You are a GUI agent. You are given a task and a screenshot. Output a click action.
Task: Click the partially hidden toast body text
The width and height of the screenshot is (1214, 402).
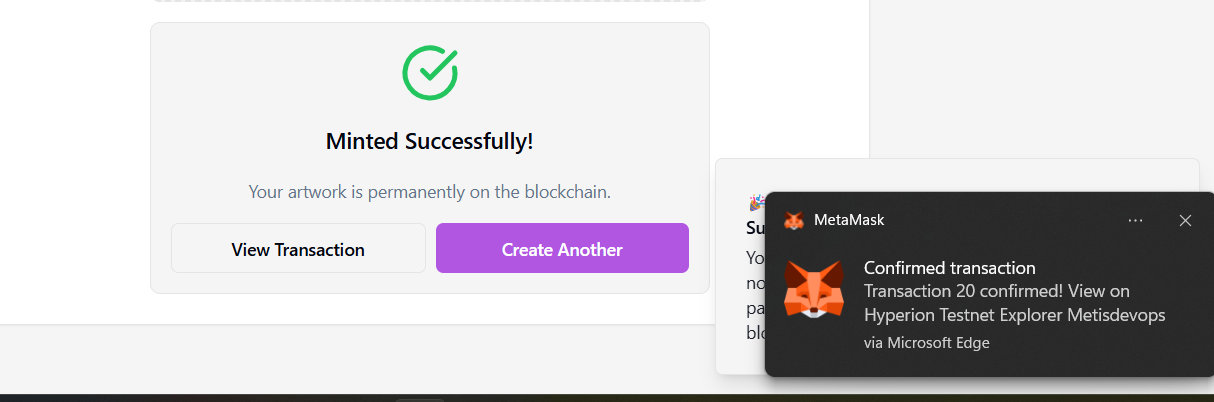(755, 295)
